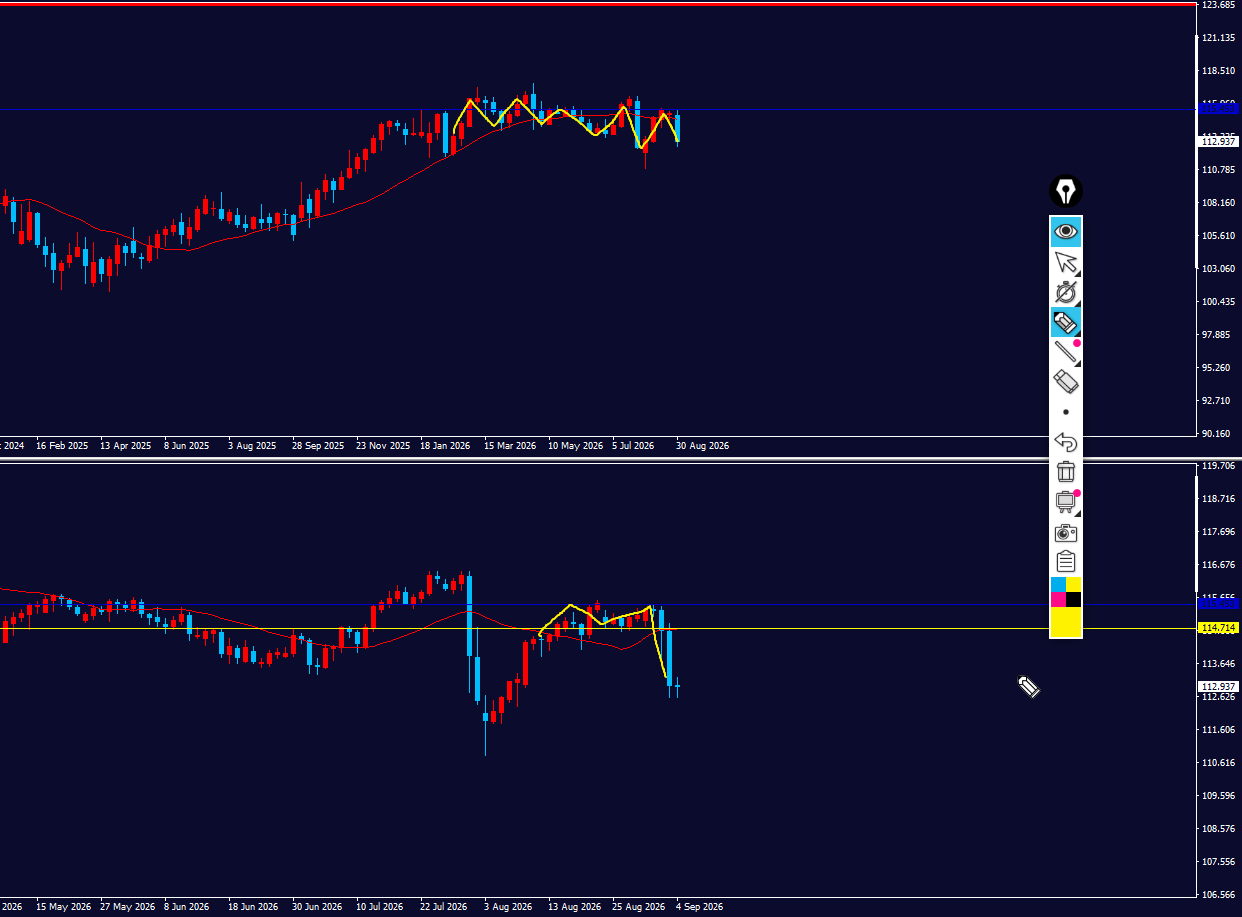1242x917 pixels.
Task: Select the crossed-out stopwatch tool
Action: [1066, 293]
